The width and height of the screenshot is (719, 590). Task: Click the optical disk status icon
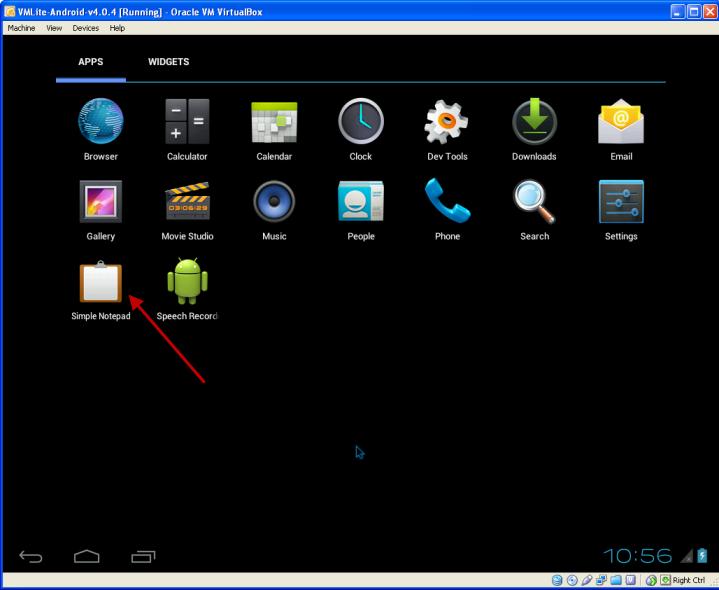point(572,580)
